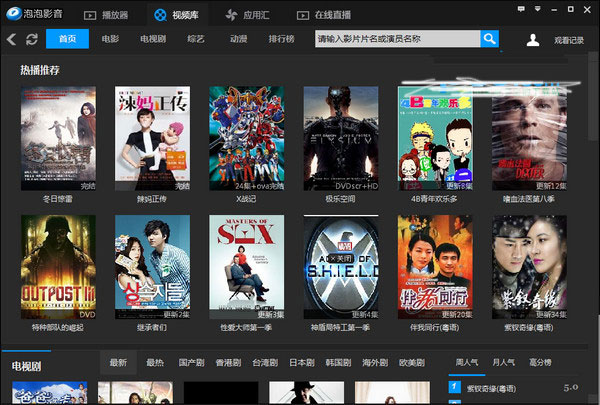Open the 电影 movies category

(x=110, y=39)
